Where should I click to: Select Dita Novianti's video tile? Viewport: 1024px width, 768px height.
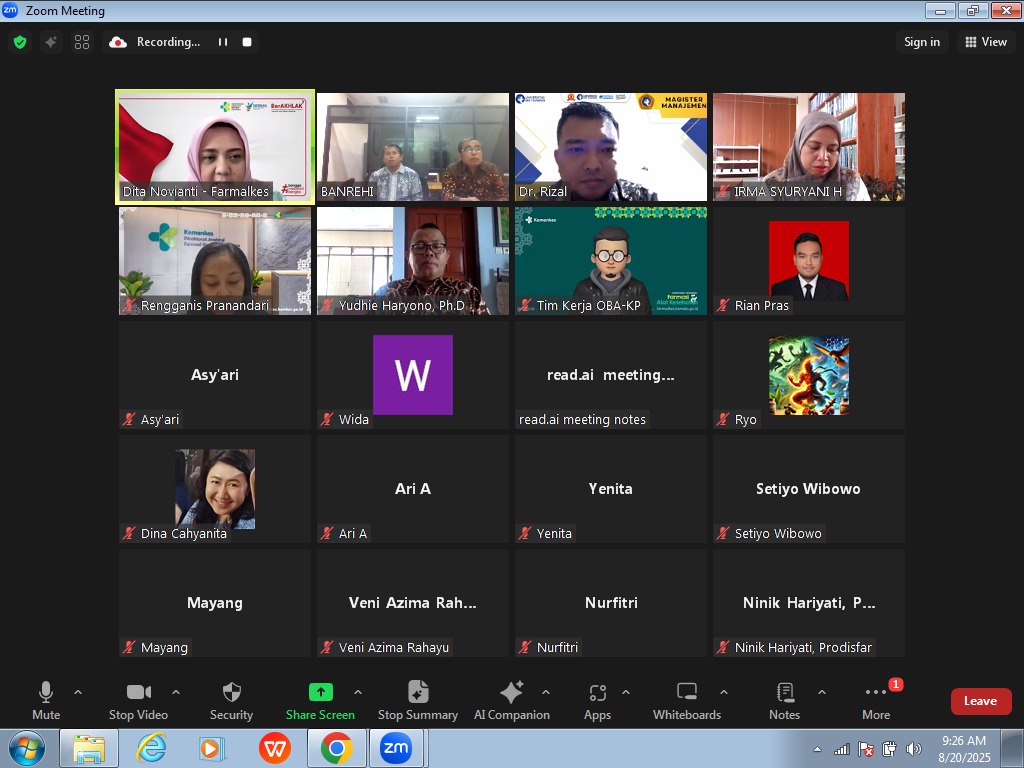(215, 147)
